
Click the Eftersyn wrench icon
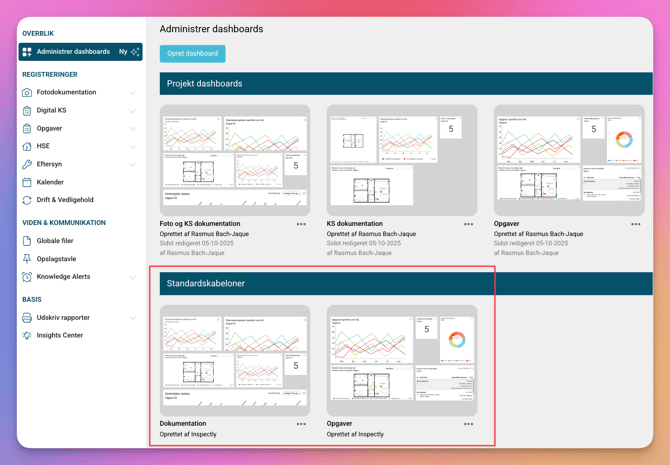(x=27, y=165)
